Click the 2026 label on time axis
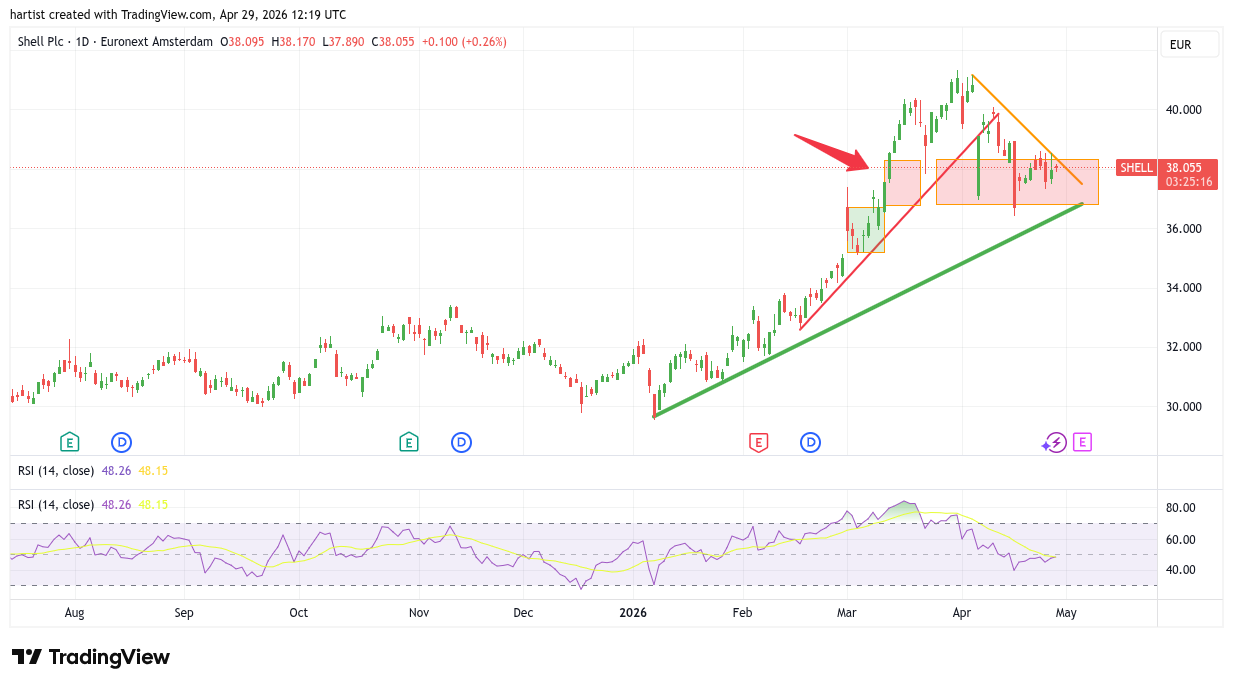The image size is (1233, 687). (633, 613)
